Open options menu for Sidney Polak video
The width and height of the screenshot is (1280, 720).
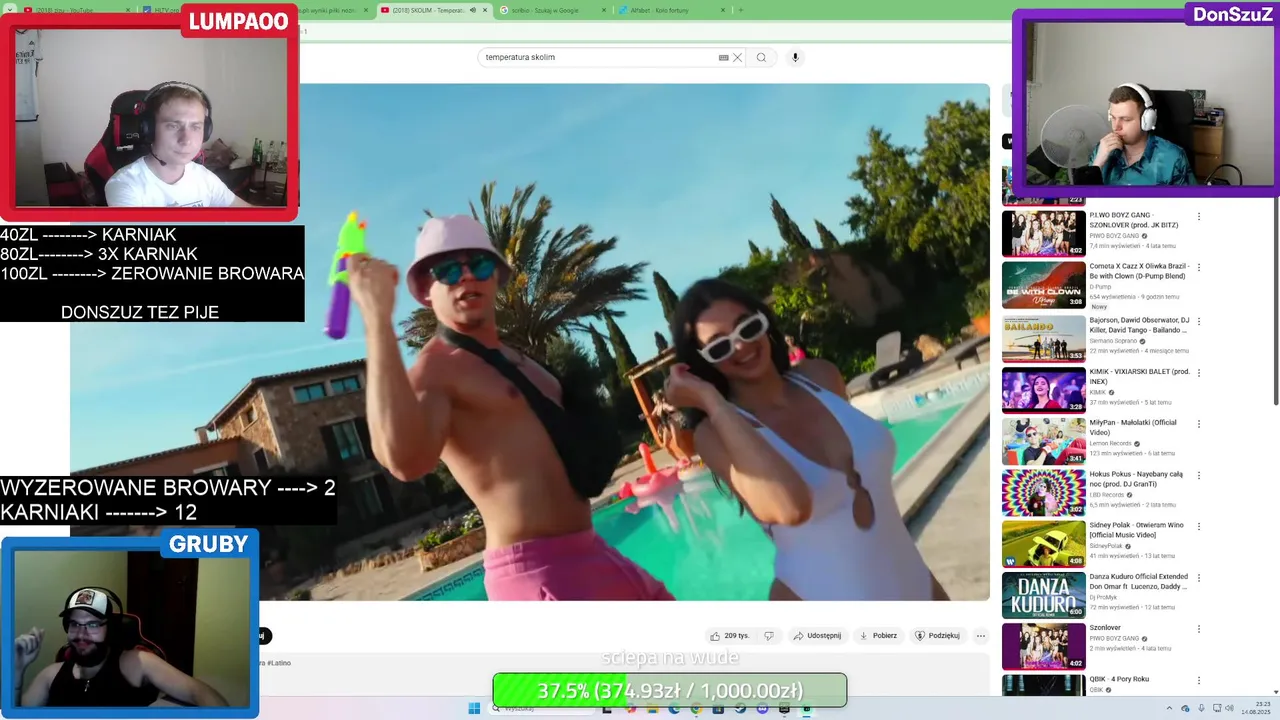tap(1199, 527)
